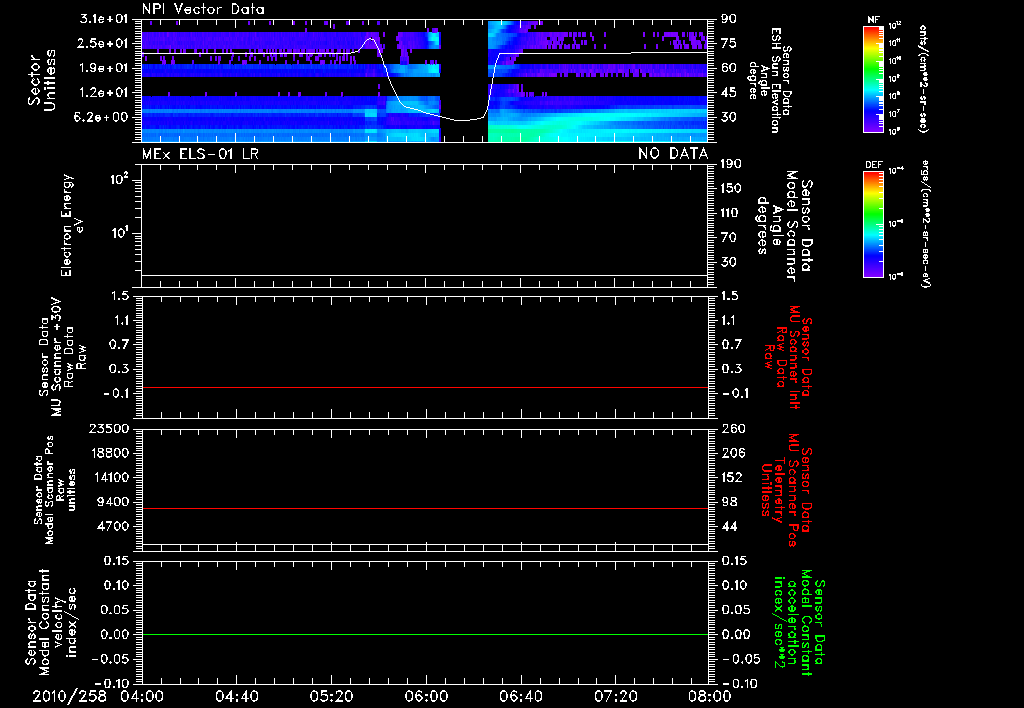Image resolution: width=1024 pixels, height=708 pixels.
Task: Click the '4700' scanner position tick label
Action: (112, 527)
